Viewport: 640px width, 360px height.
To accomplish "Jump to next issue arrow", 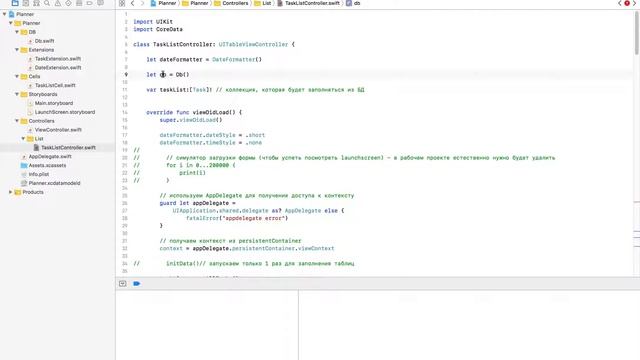I will pyautogui.click(x=635, y=3).
